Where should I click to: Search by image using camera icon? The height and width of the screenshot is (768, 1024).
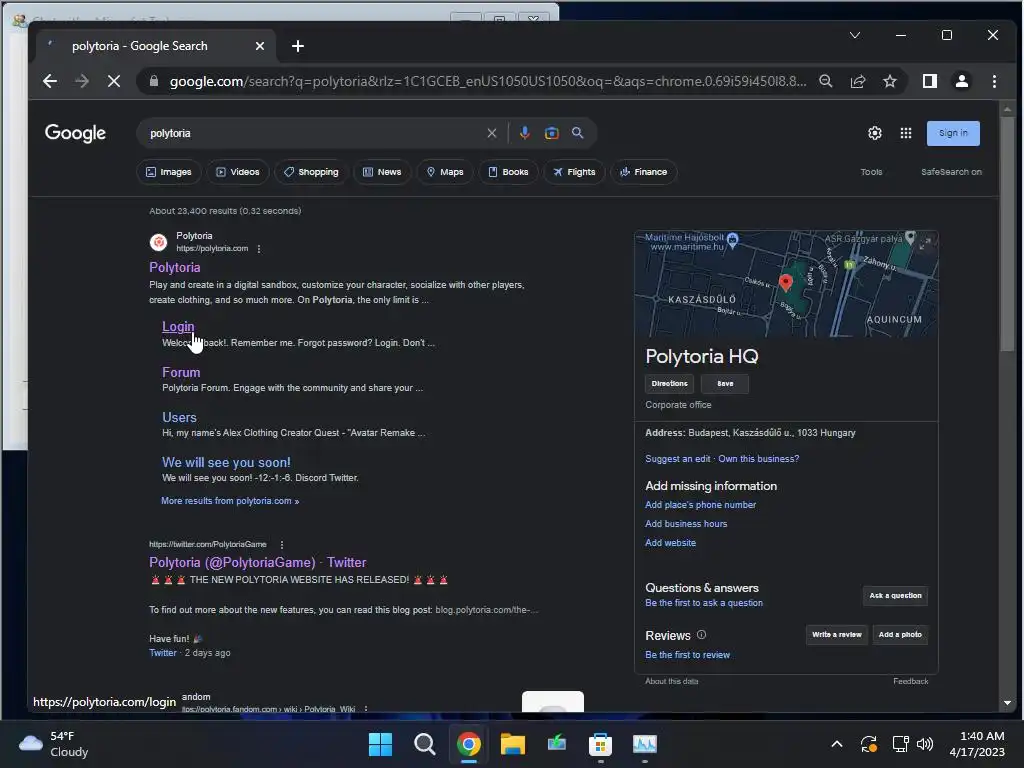point(552,133)
